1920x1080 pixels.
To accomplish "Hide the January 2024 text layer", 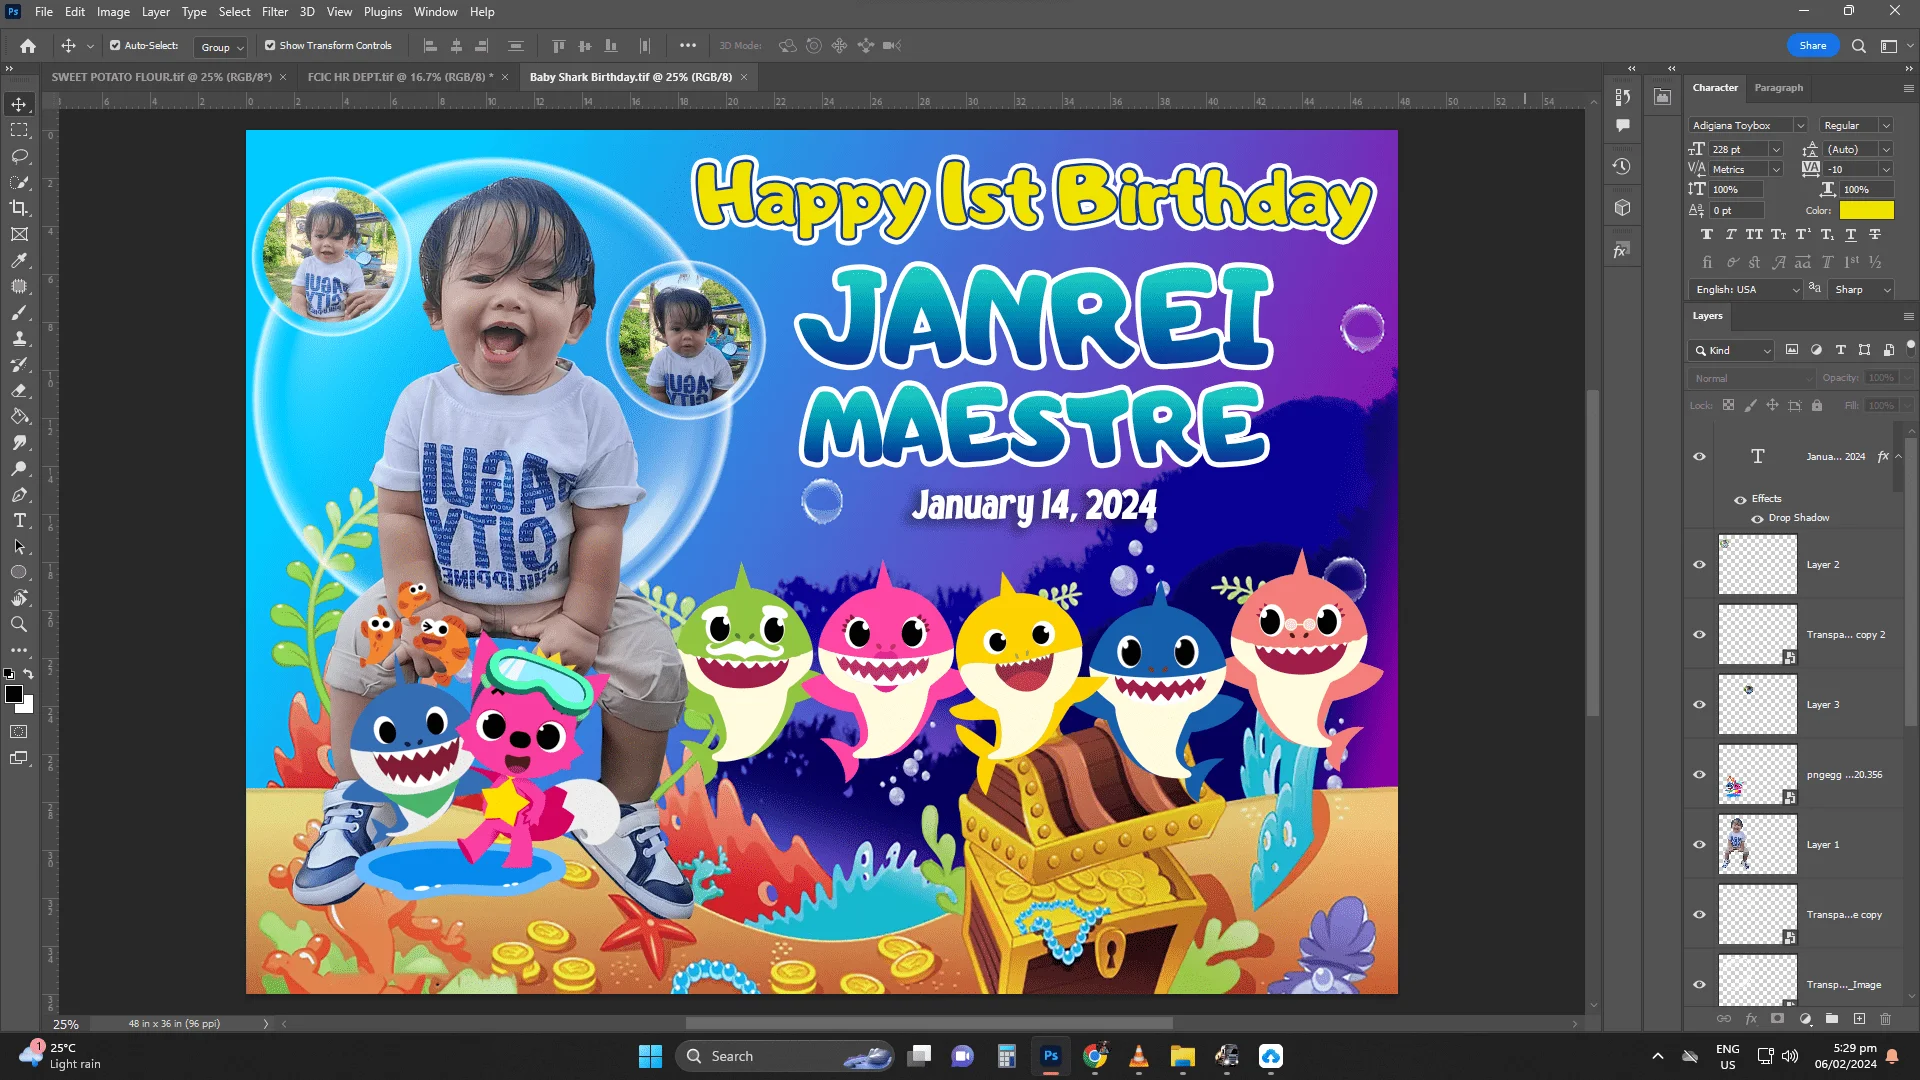I will point(1699,457).
